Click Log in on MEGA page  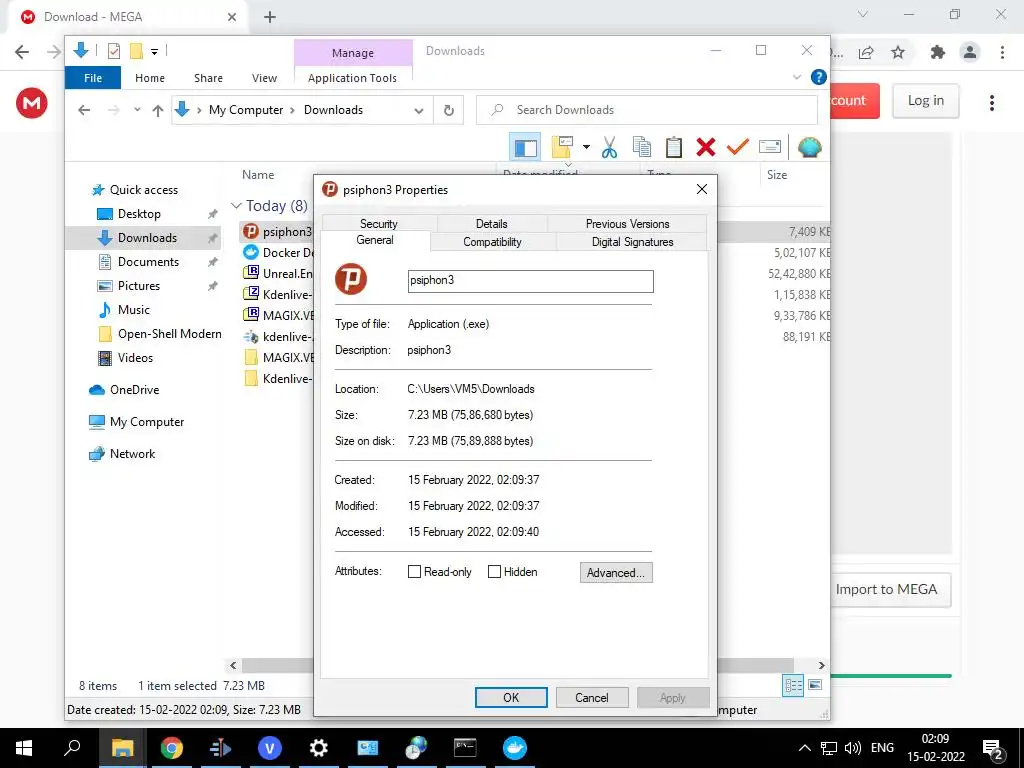click(925, 101)
